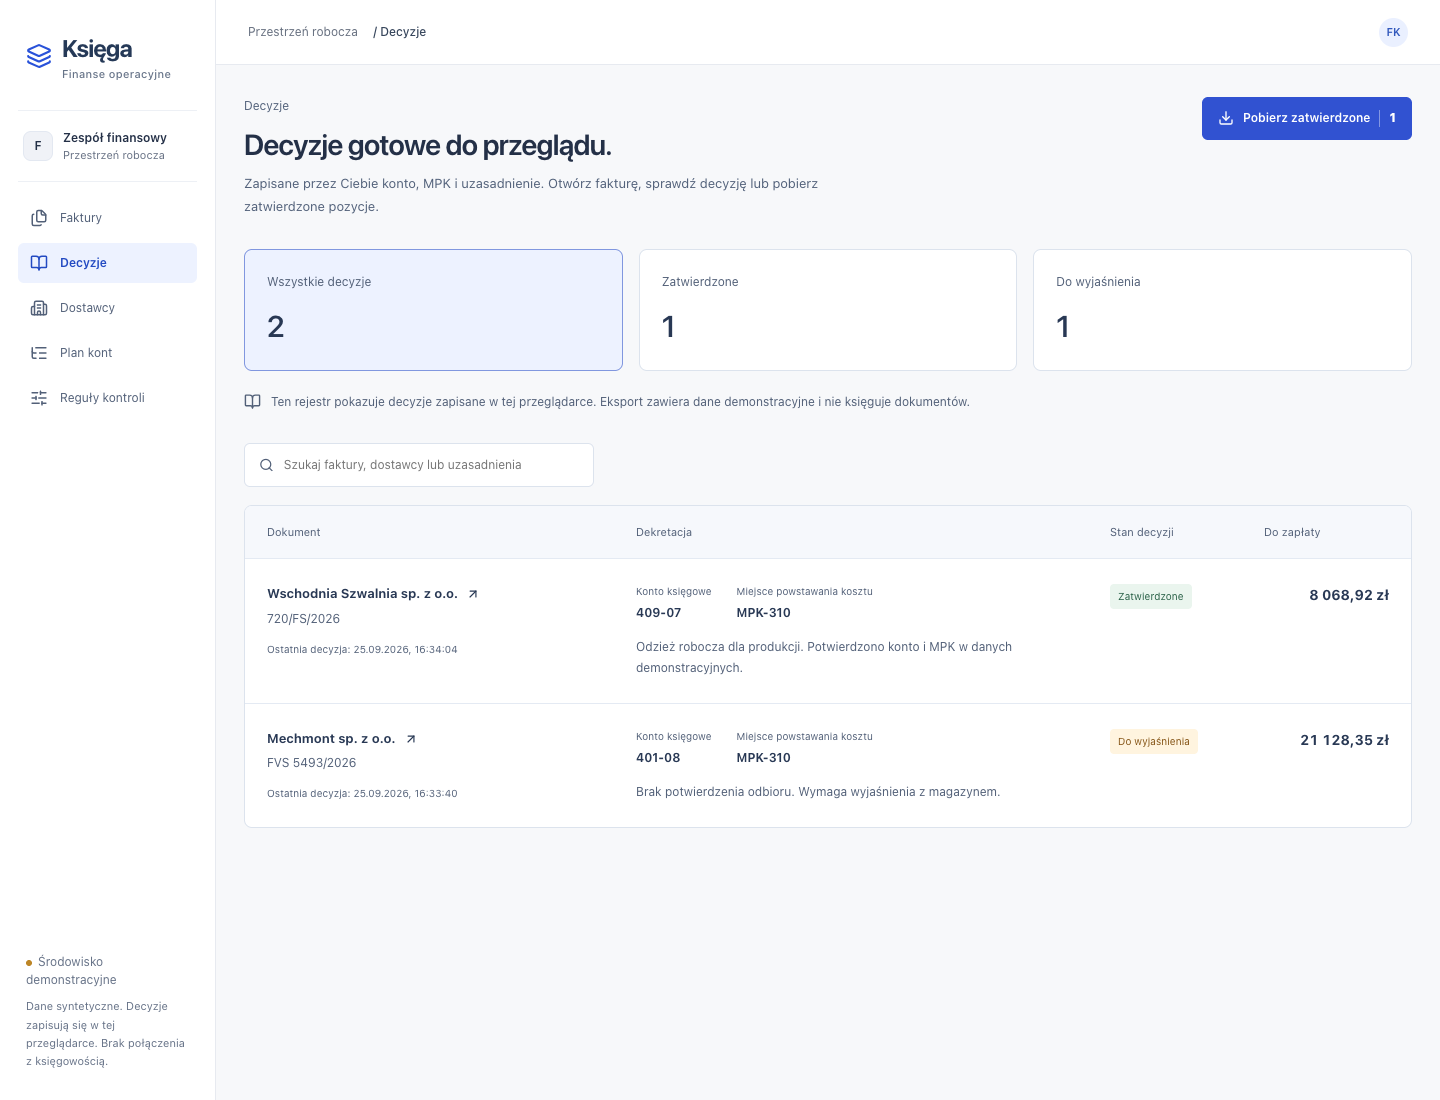Click the FK user avatar

coord(1393,32)
